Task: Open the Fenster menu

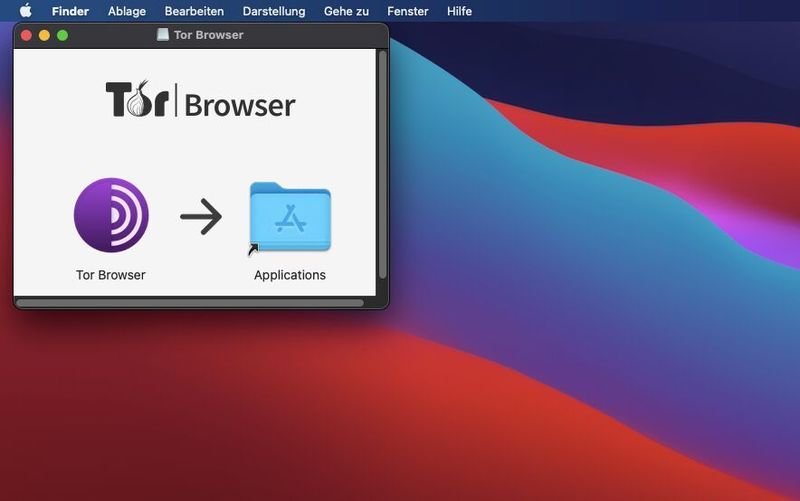Action: 408,11
